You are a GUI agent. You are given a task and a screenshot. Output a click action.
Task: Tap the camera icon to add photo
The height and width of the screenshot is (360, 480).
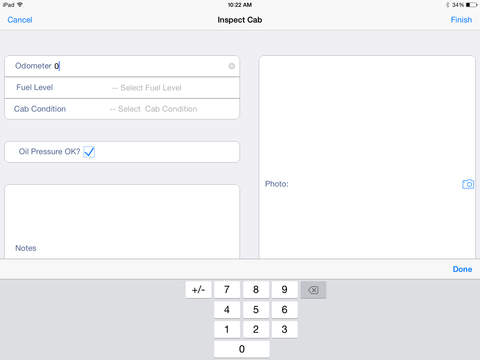point(468,184)
